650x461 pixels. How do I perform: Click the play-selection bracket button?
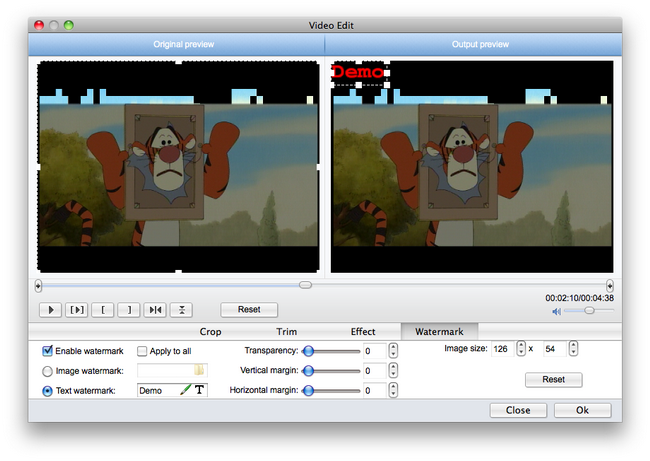(77, 310)
